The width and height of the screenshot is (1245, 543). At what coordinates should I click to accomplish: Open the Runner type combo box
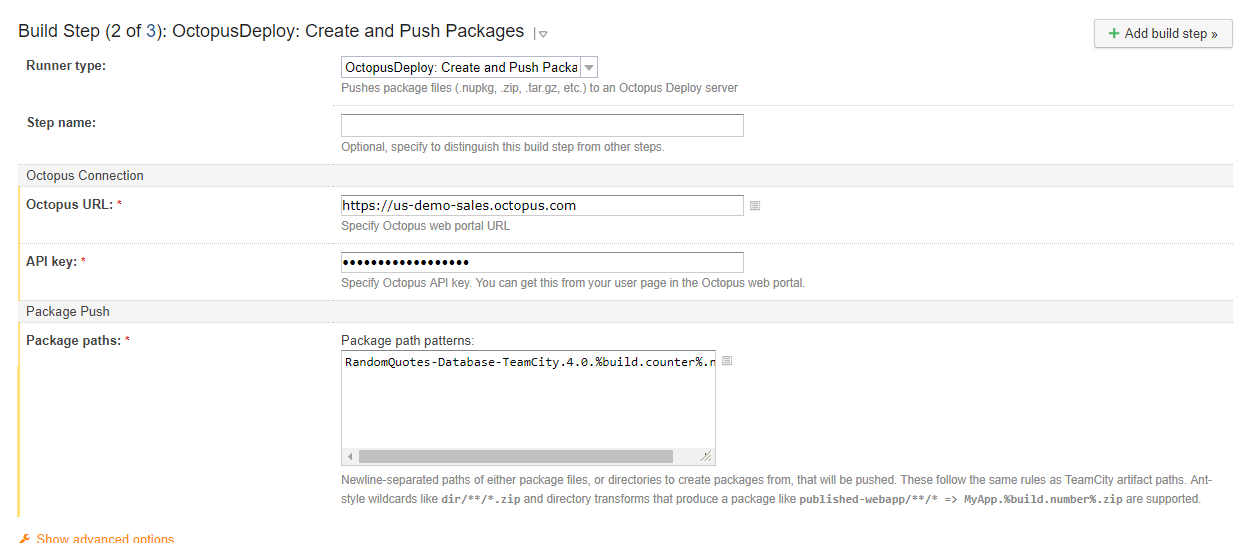461,68
